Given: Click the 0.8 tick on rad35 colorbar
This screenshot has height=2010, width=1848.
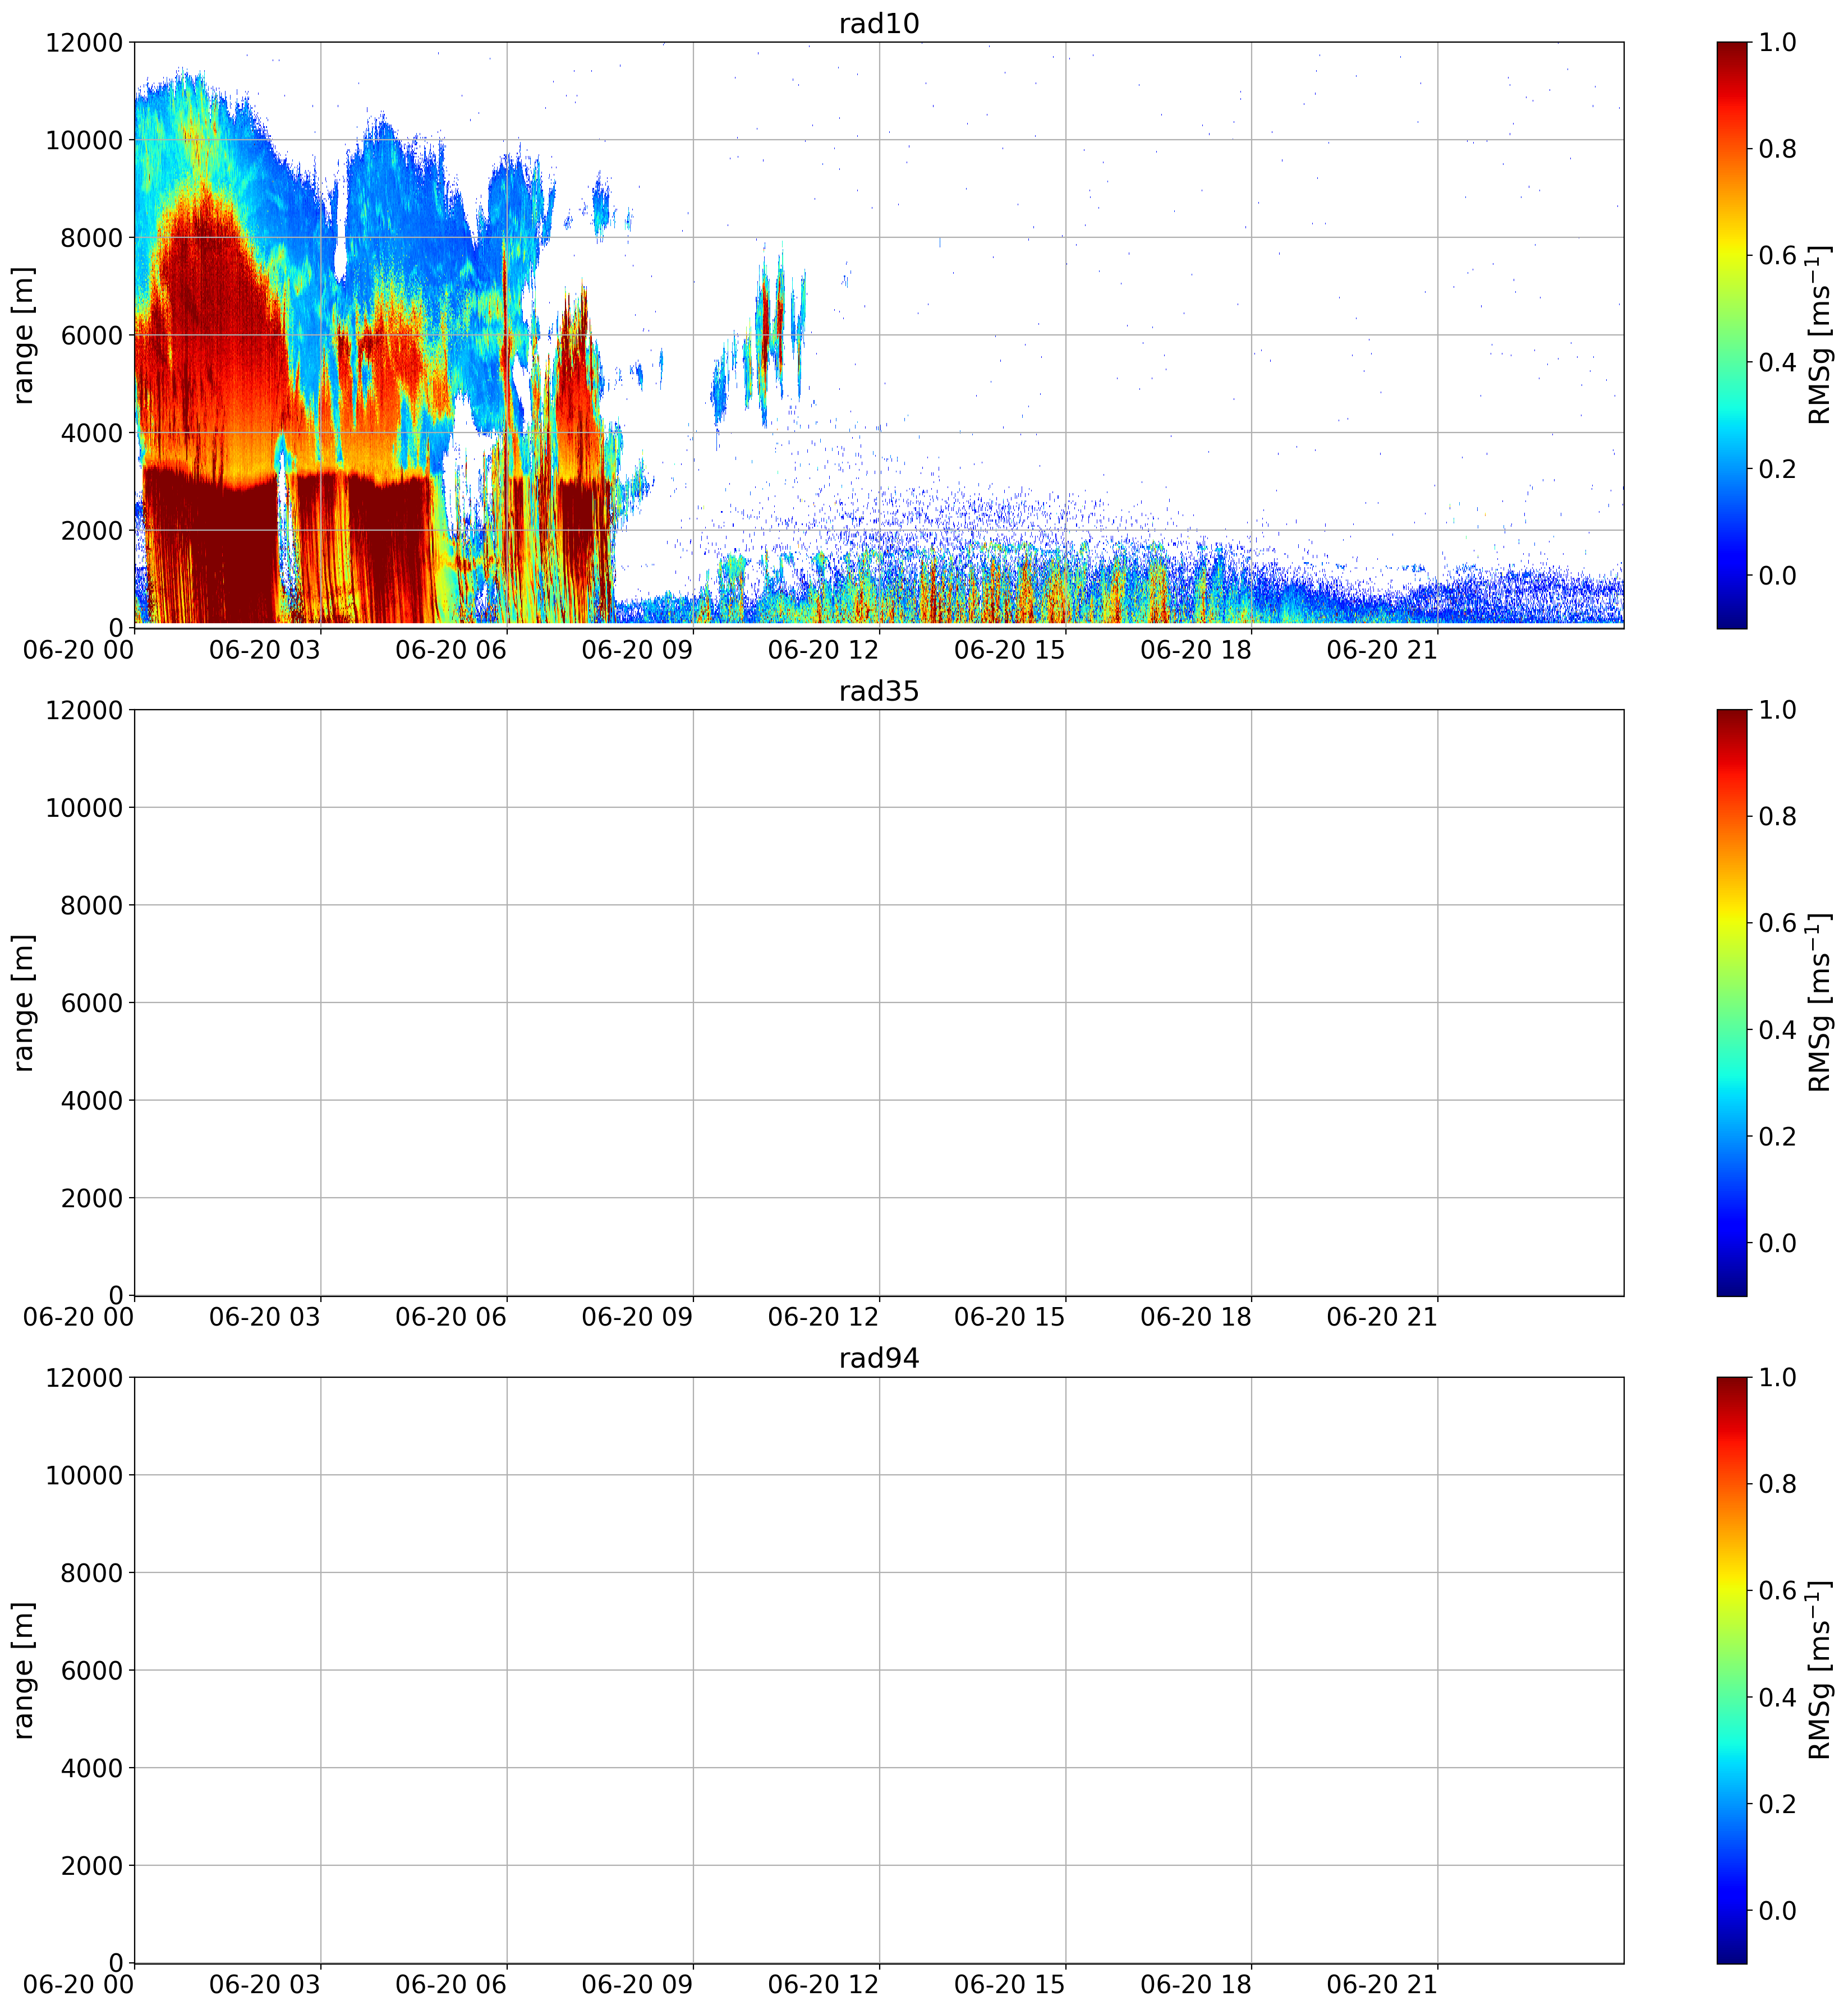Looking at the screenshot, I should 1777,816.
